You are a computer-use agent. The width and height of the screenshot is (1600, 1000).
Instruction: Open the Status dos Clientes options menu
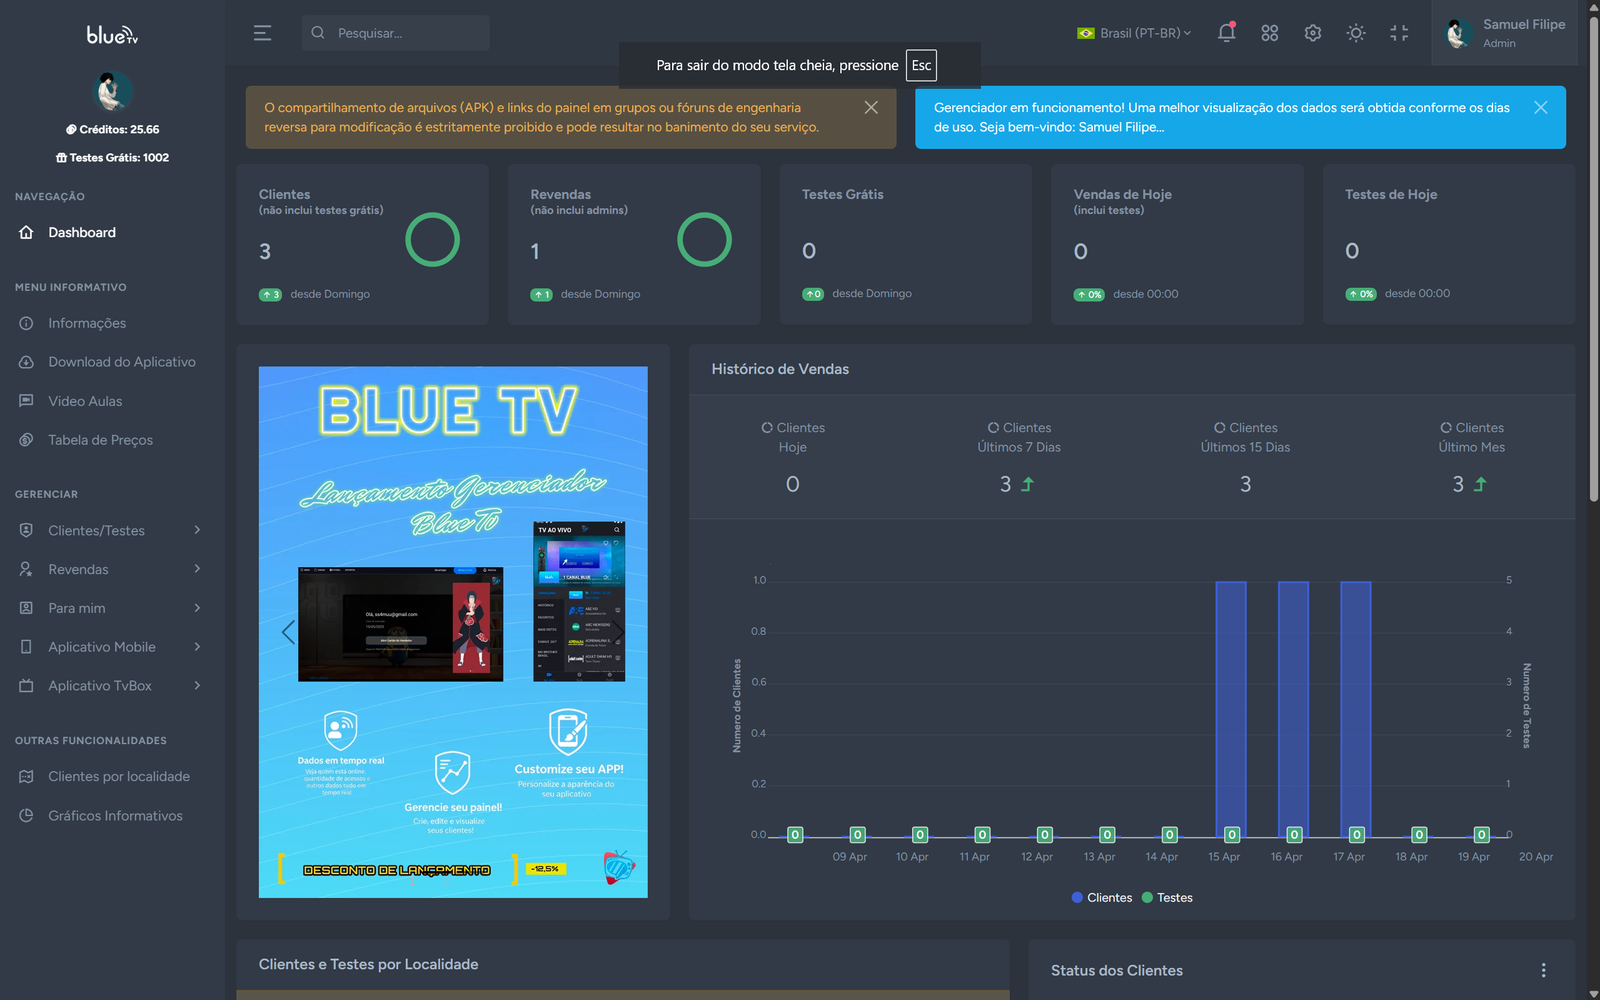click(x=1543, y=970)
